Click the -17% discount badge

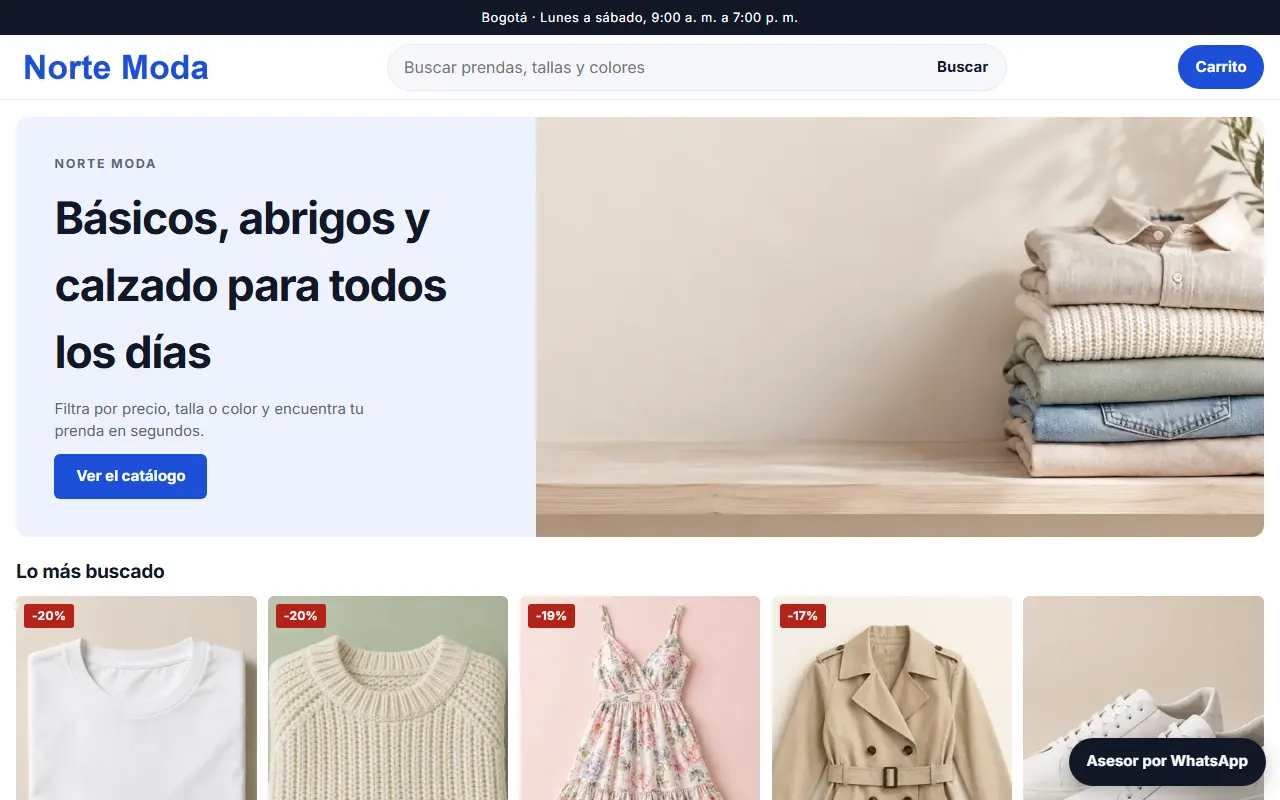click(803, 616)
